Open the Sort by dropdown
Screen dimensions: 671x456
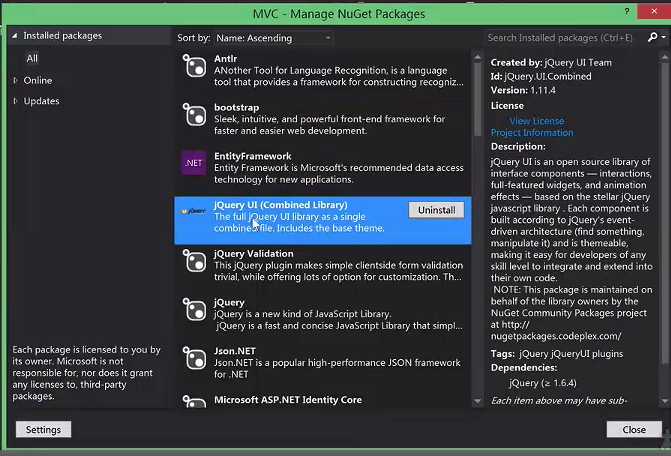pos(274,38)
